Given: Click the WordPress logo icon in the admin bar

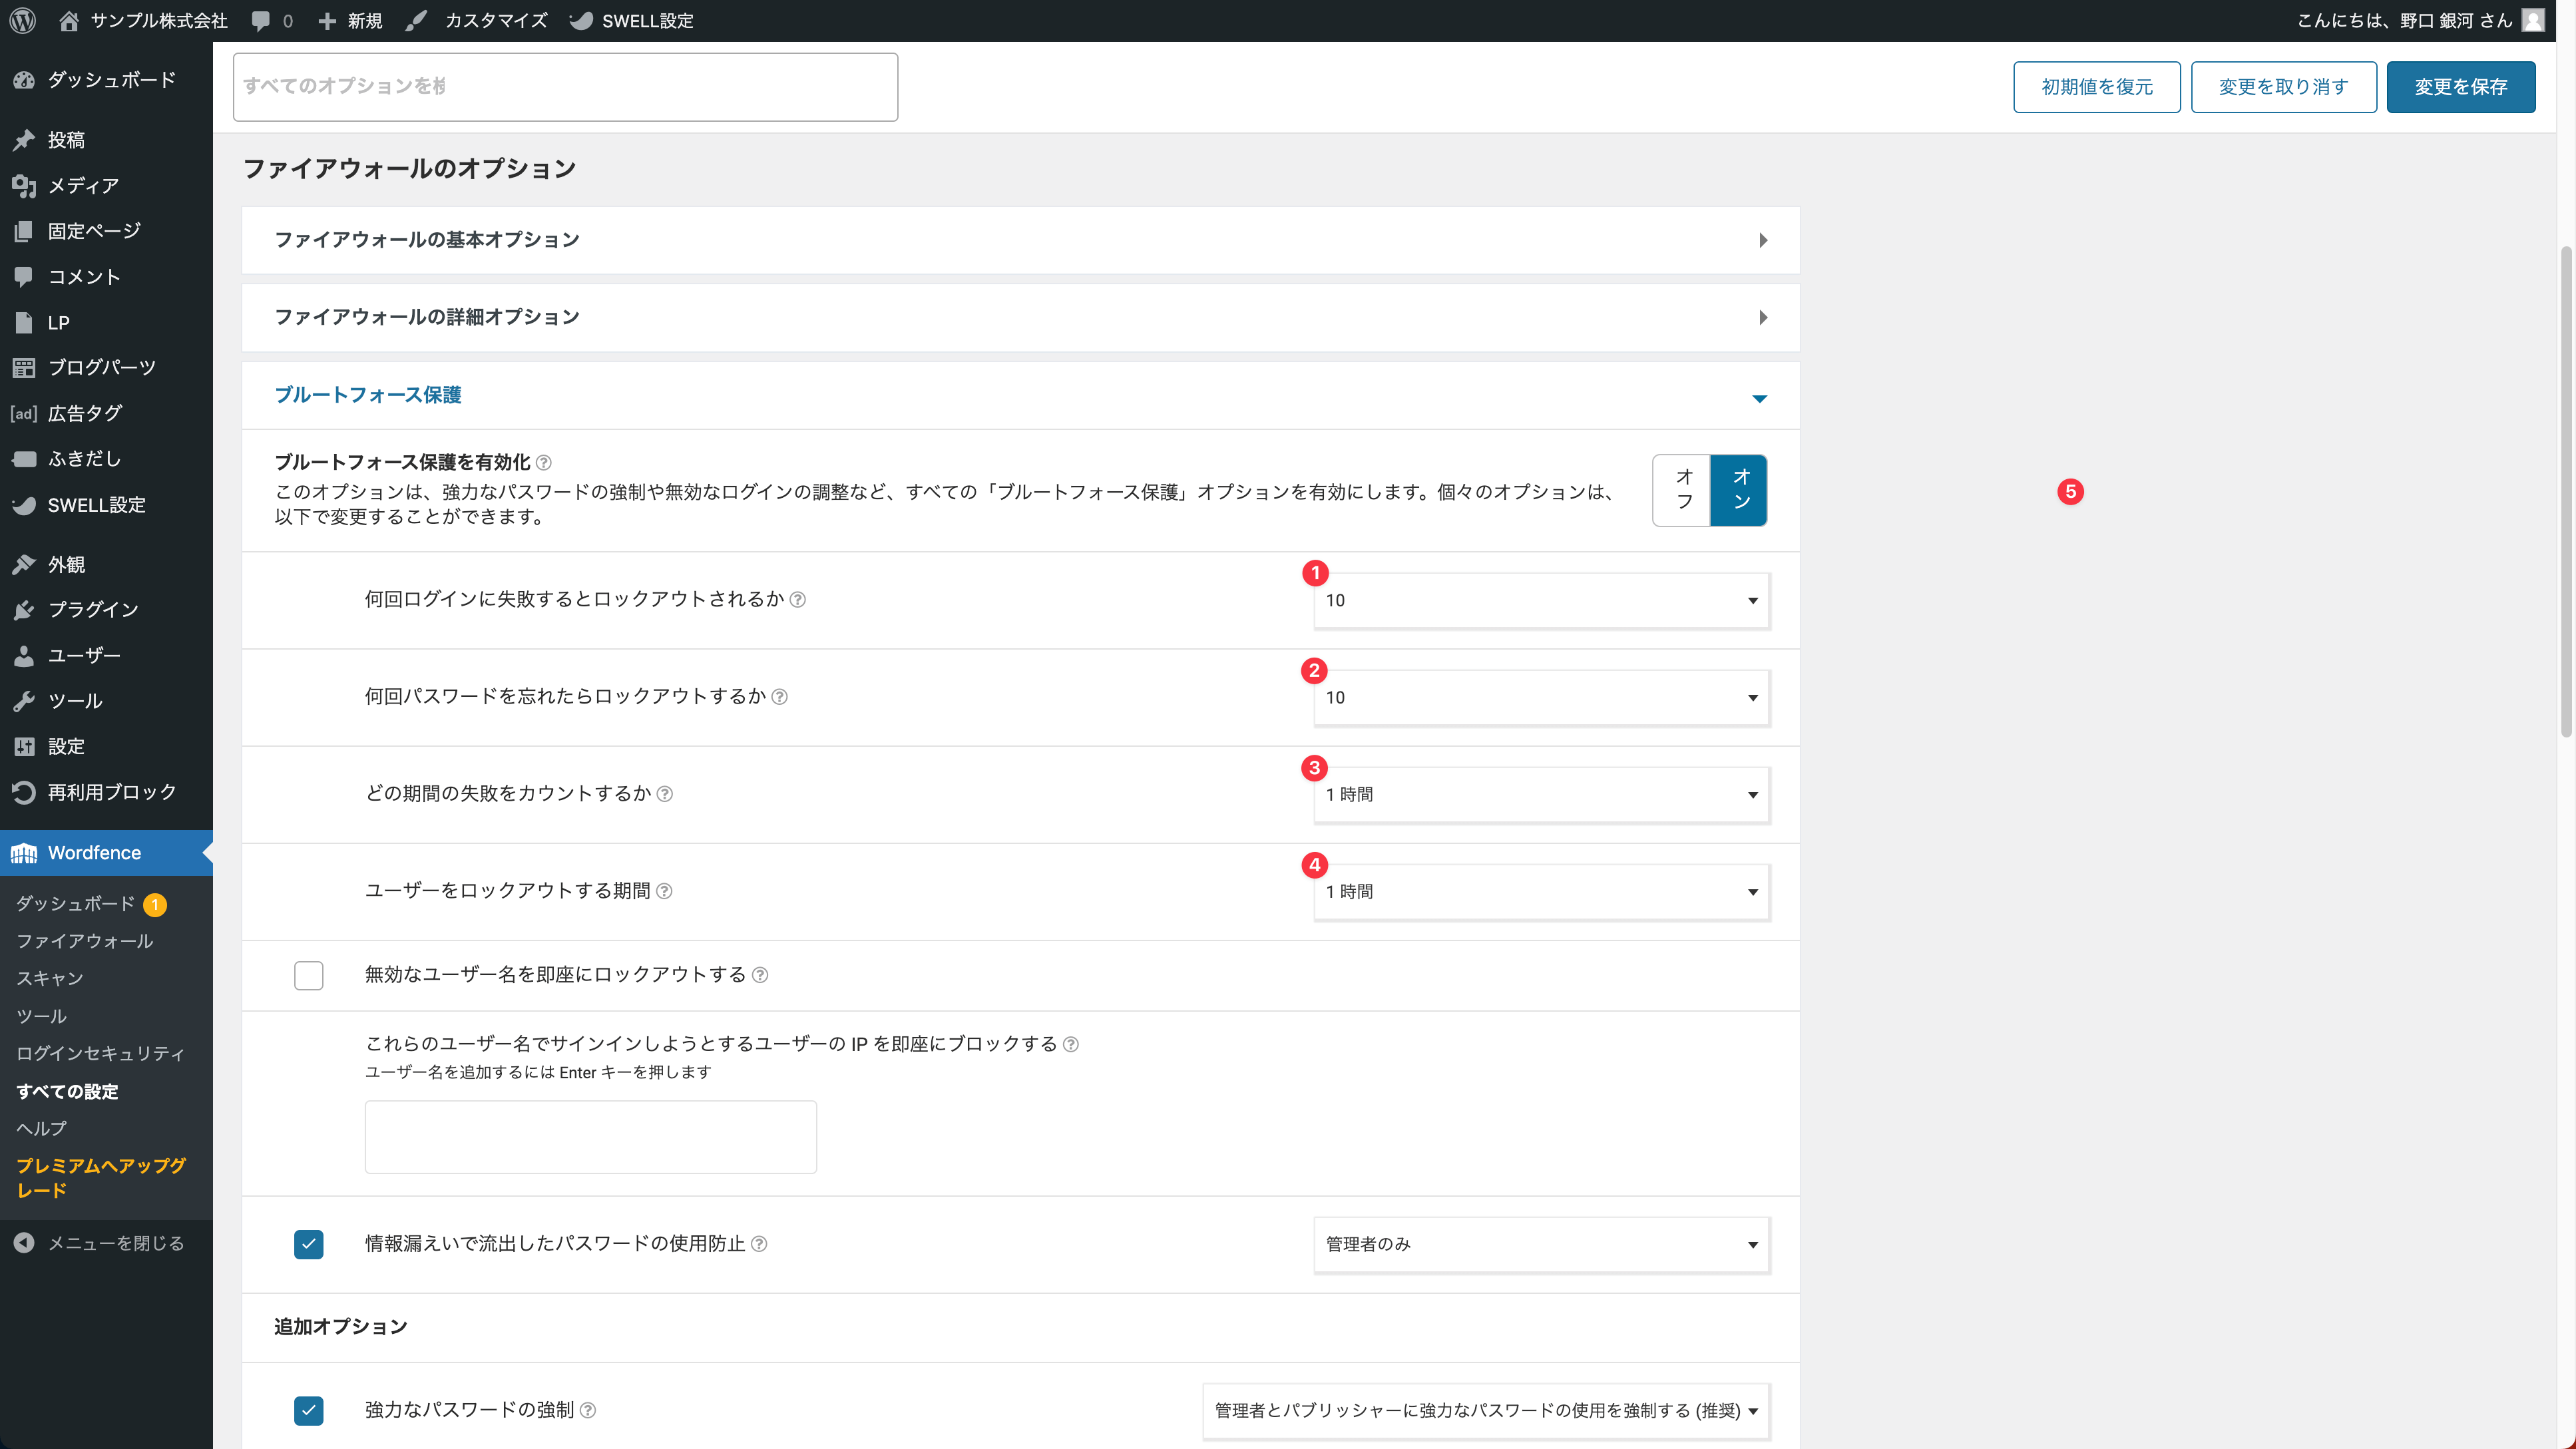Looking at the screenshot, I should (23, 20).
